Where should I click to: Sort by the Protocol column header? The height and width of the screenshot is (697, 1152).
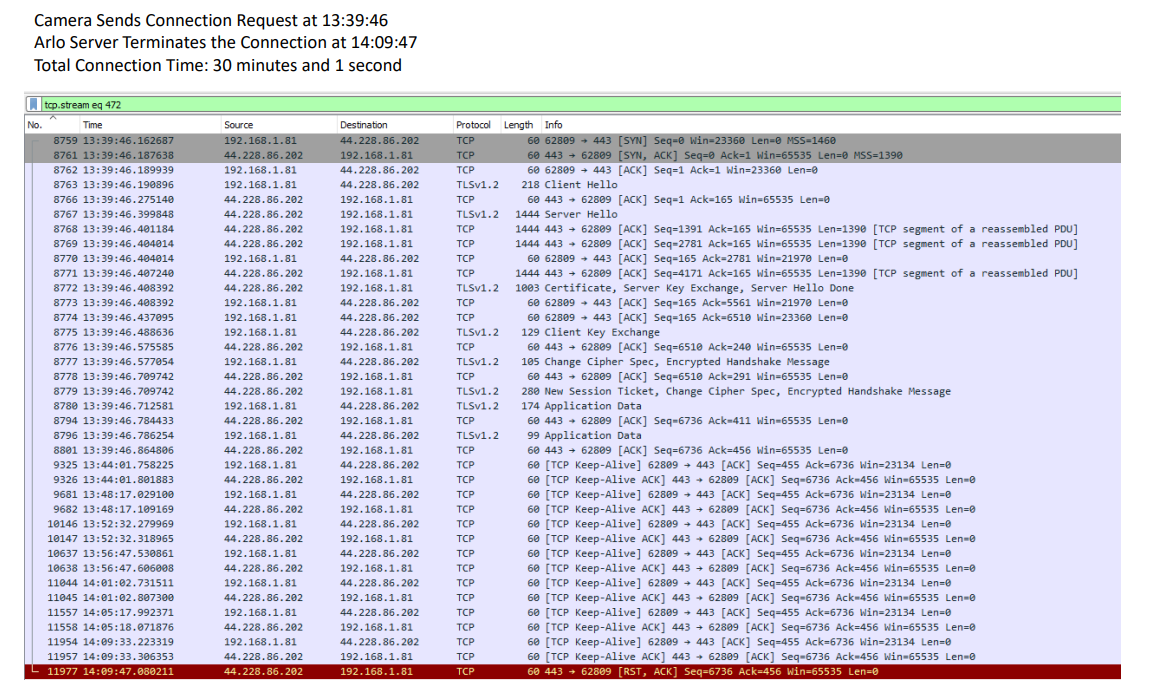click(x=473, y=125)
